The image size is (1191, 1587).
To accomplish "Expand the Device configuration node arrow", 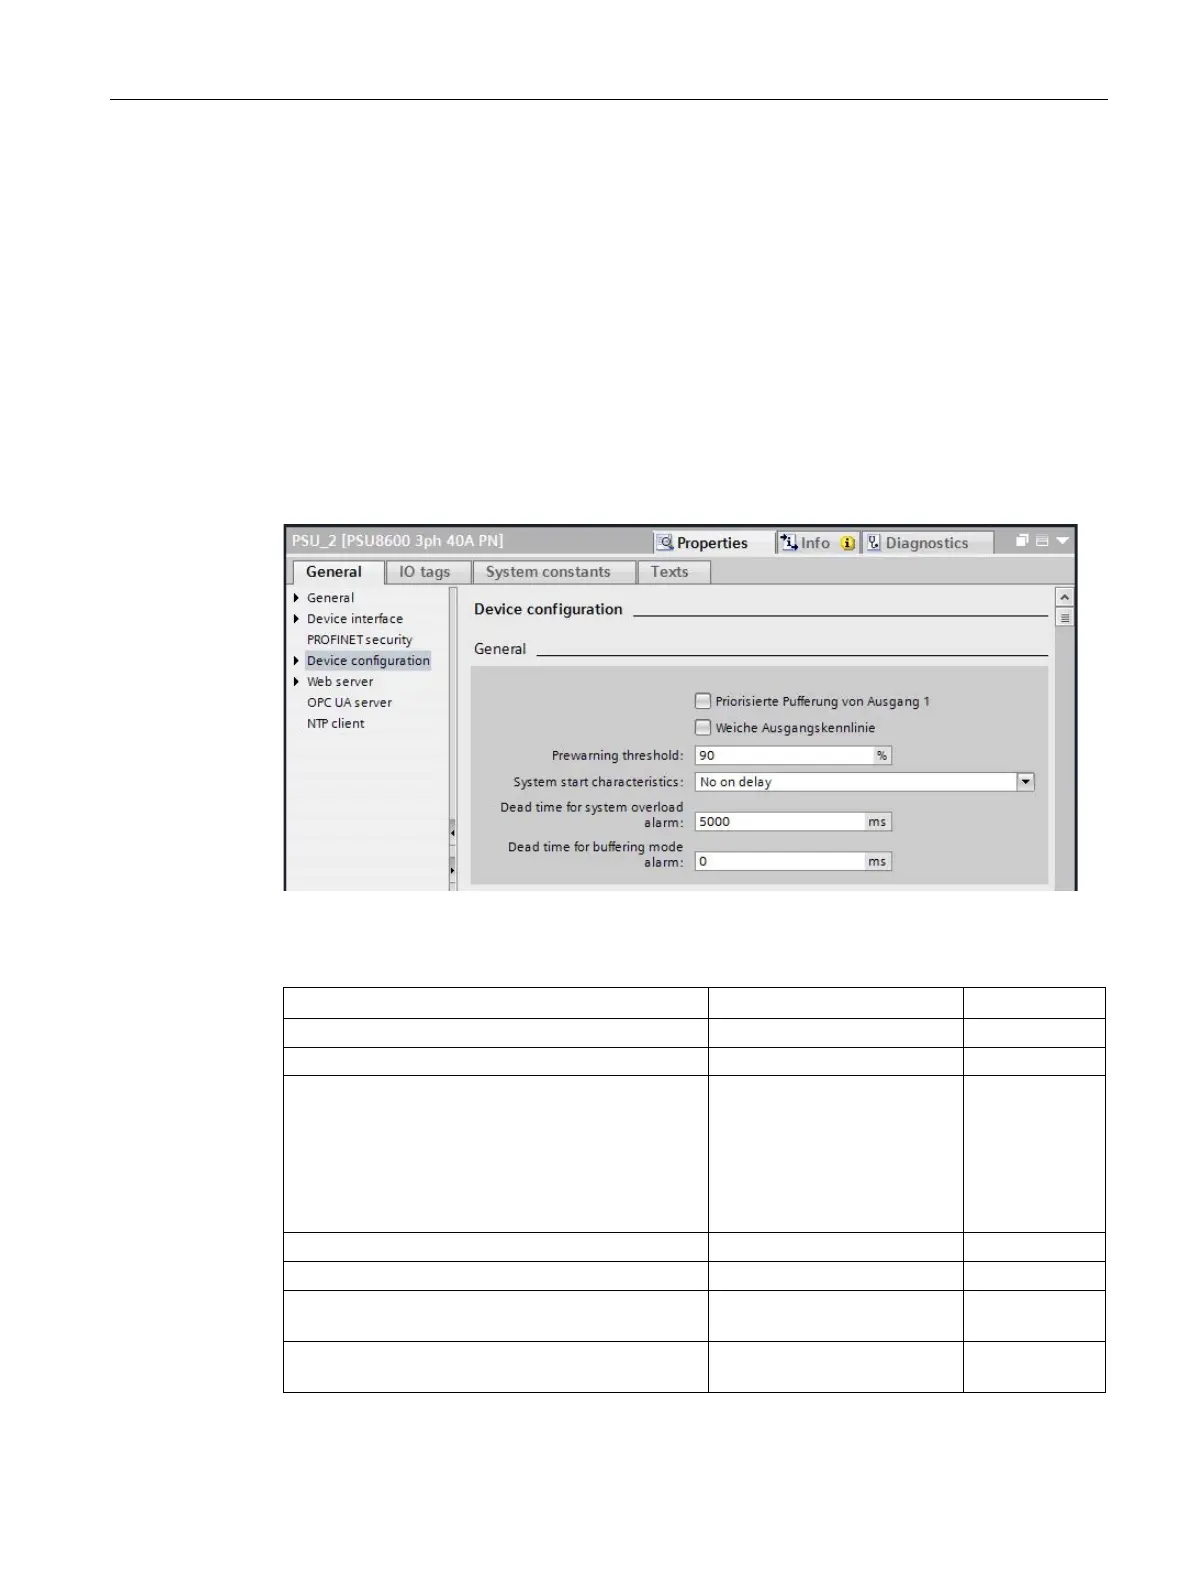I will point(296,661).
